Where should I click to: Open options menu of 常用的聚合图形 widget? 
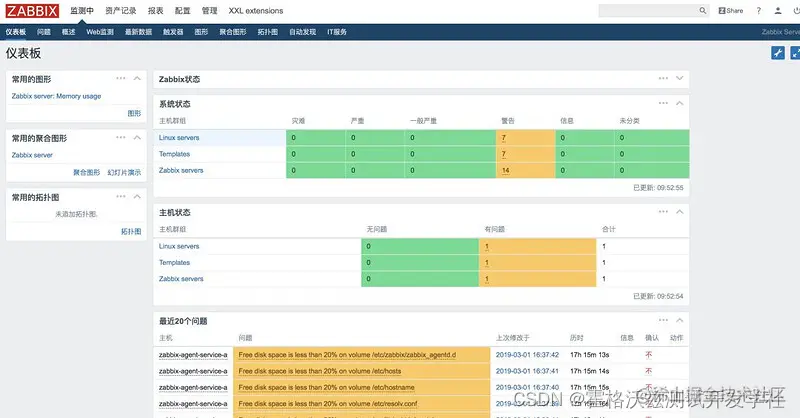tap(120, 138)
